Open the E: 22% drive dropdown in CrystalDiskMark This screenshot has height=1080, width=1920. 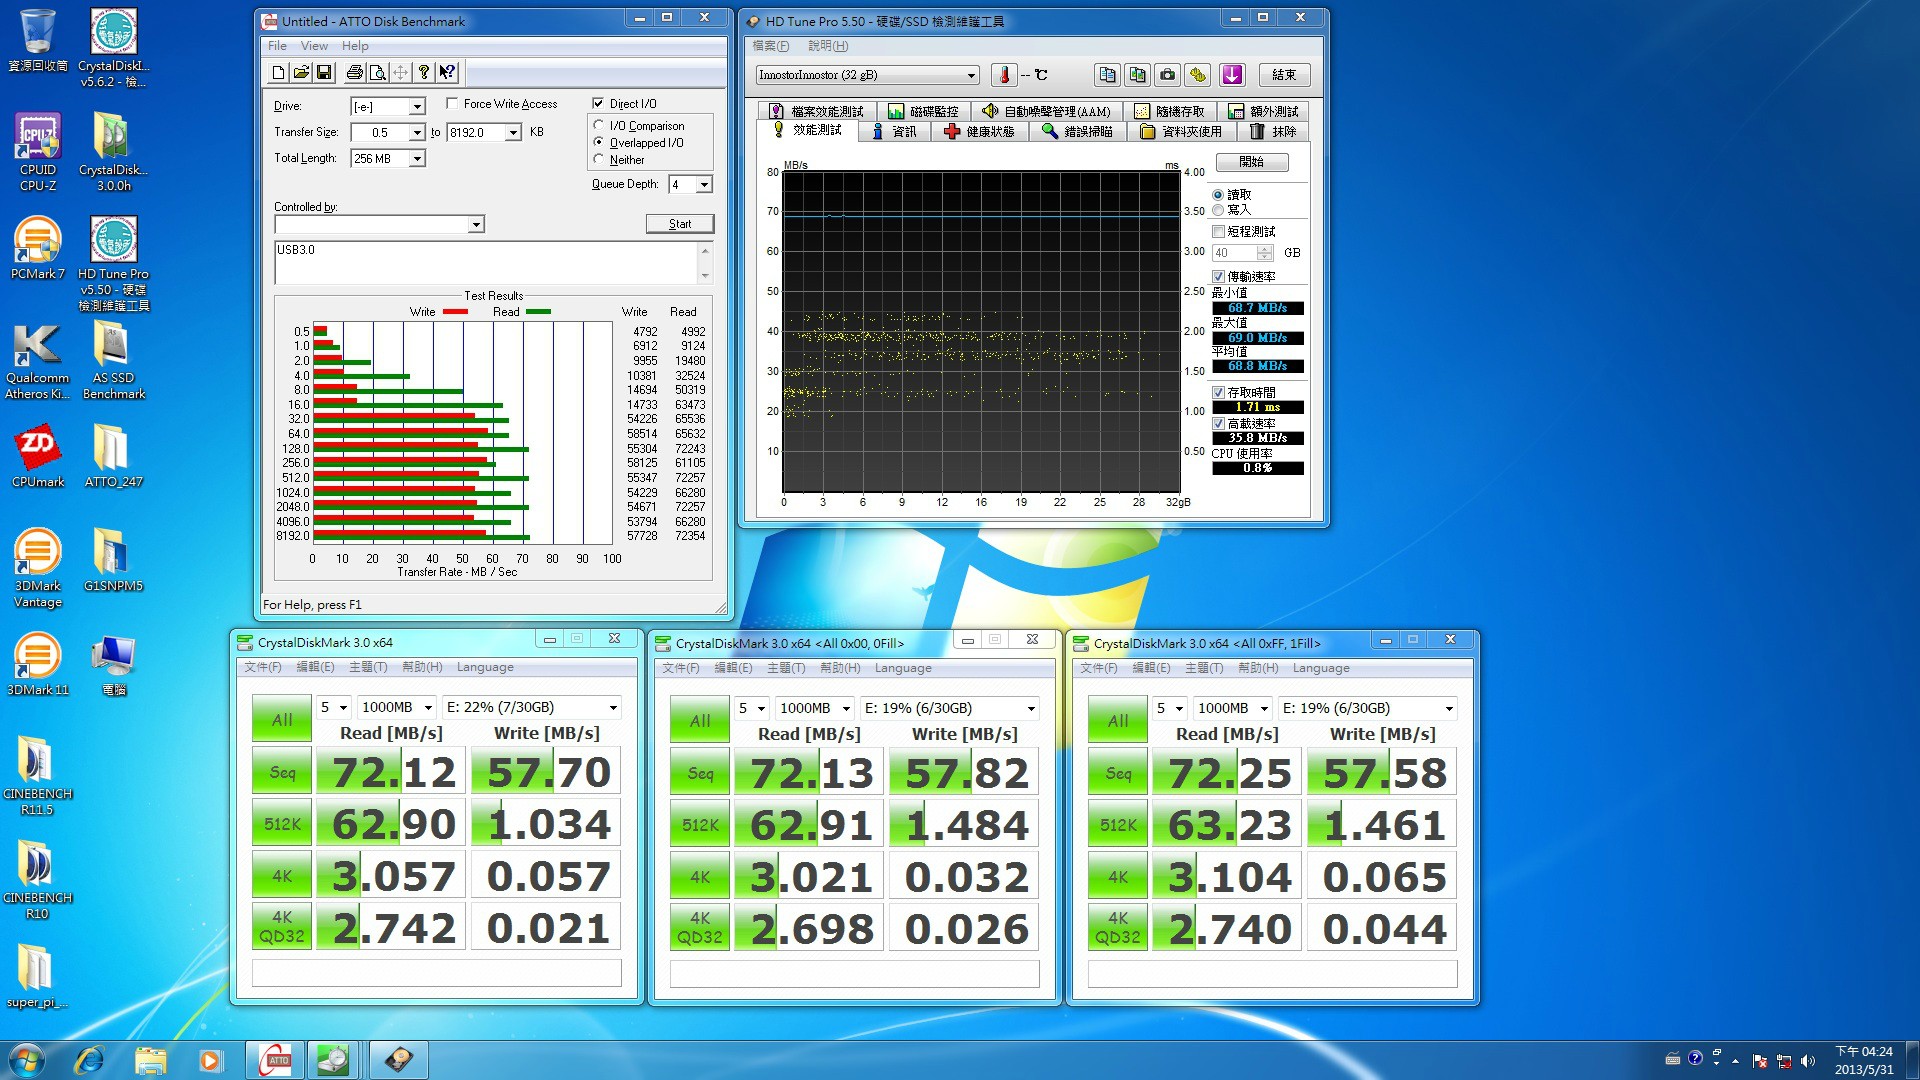[531, 707]
